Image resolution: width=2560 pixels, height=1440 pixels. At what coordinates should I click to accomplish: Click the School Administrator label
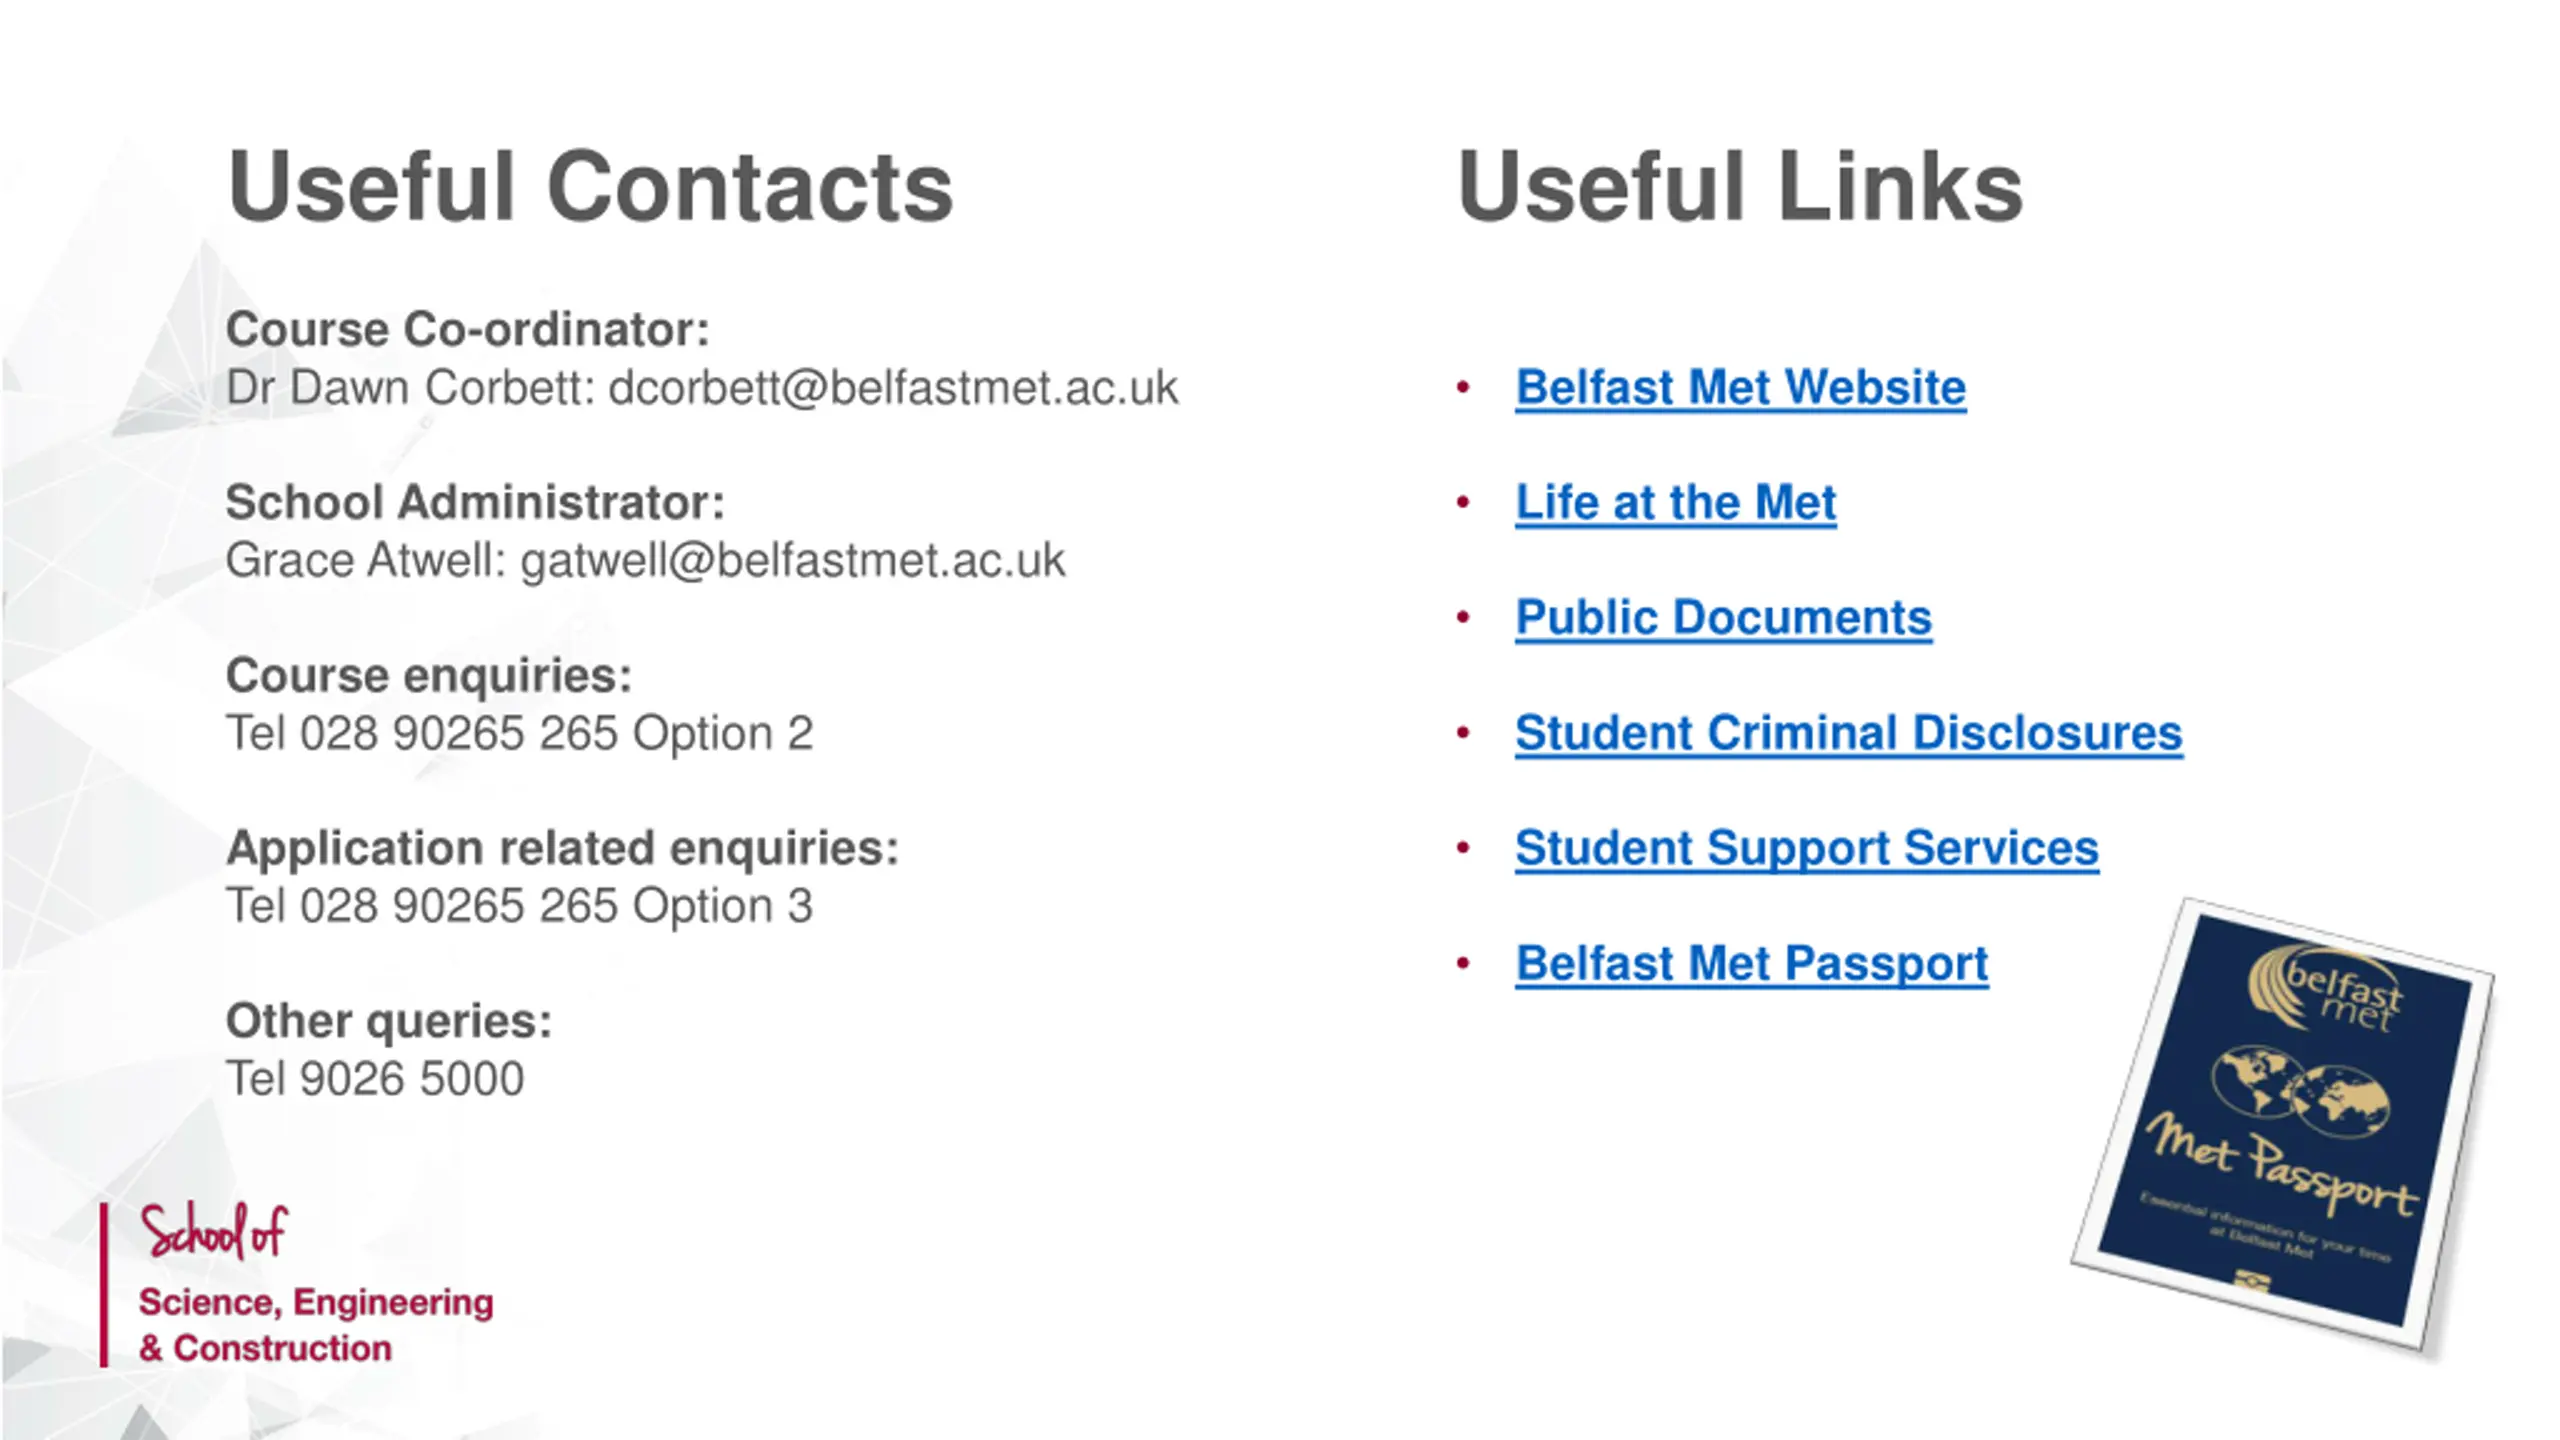pyautogui.click(x=475, y=503)
